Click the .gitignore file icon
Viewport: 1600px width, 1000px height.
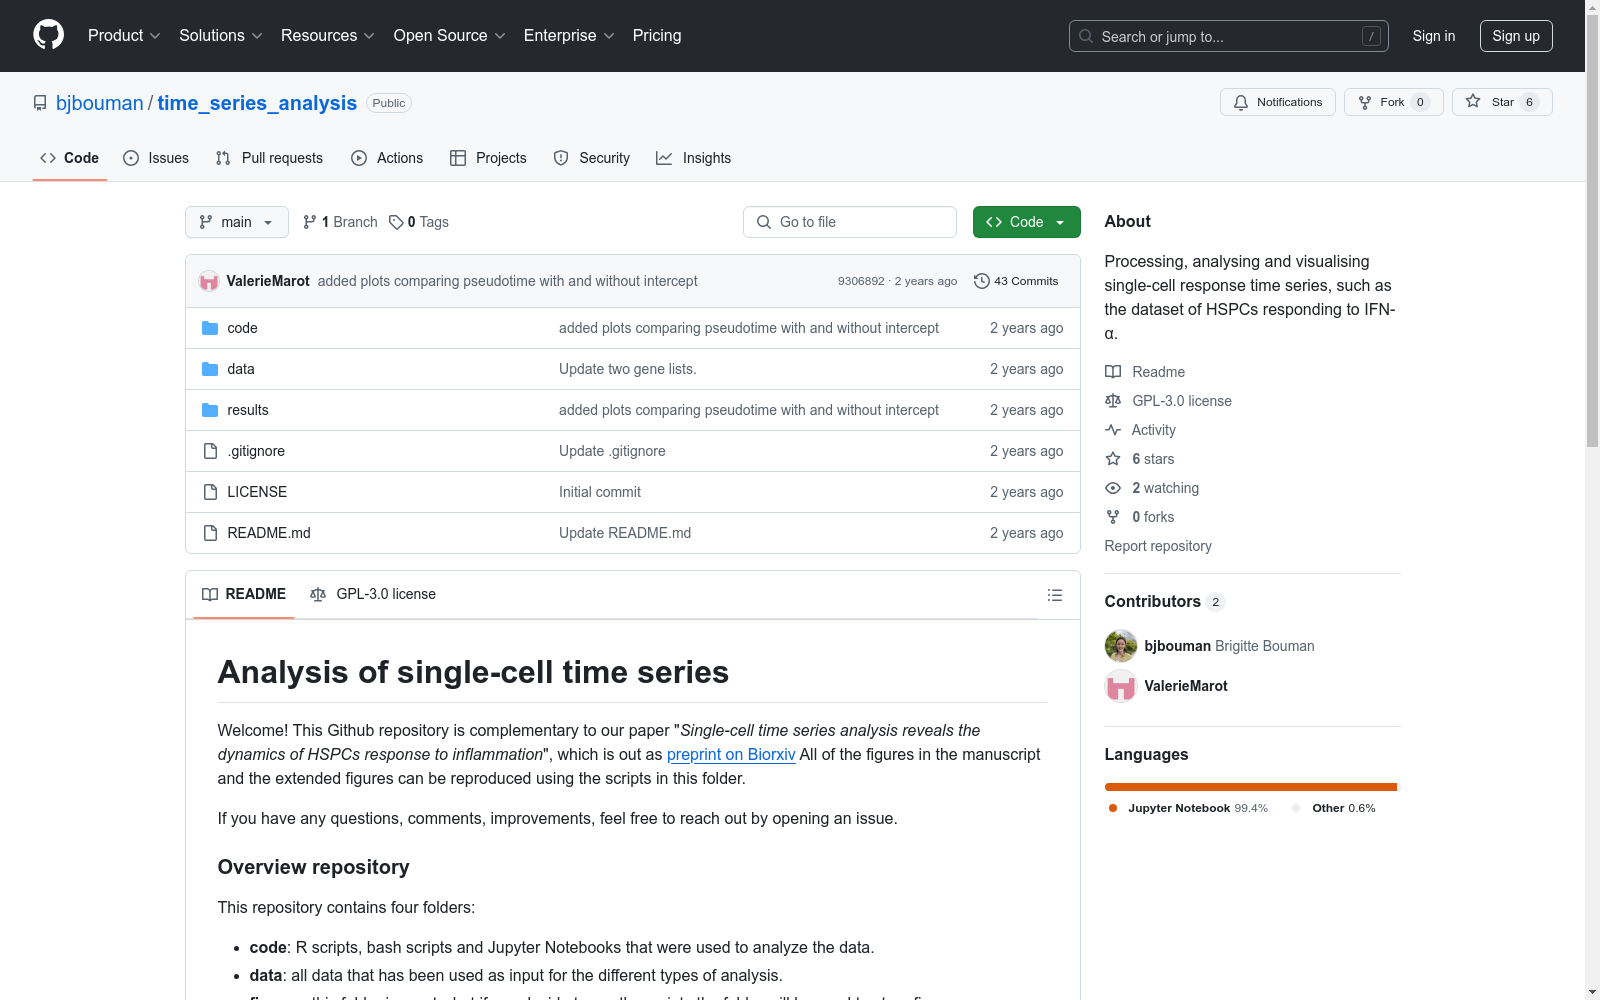(210, 451)
